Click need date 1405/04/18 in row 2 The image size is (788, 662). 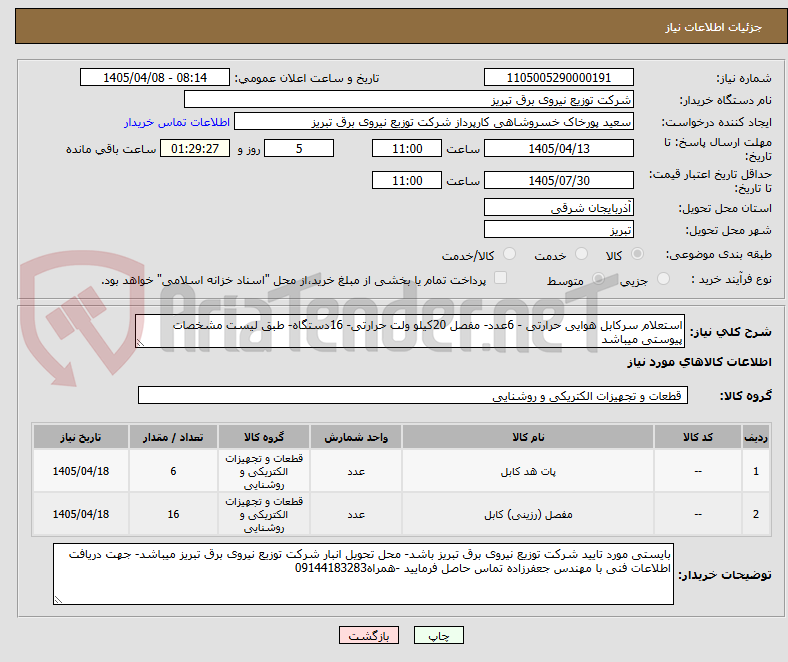80,514
